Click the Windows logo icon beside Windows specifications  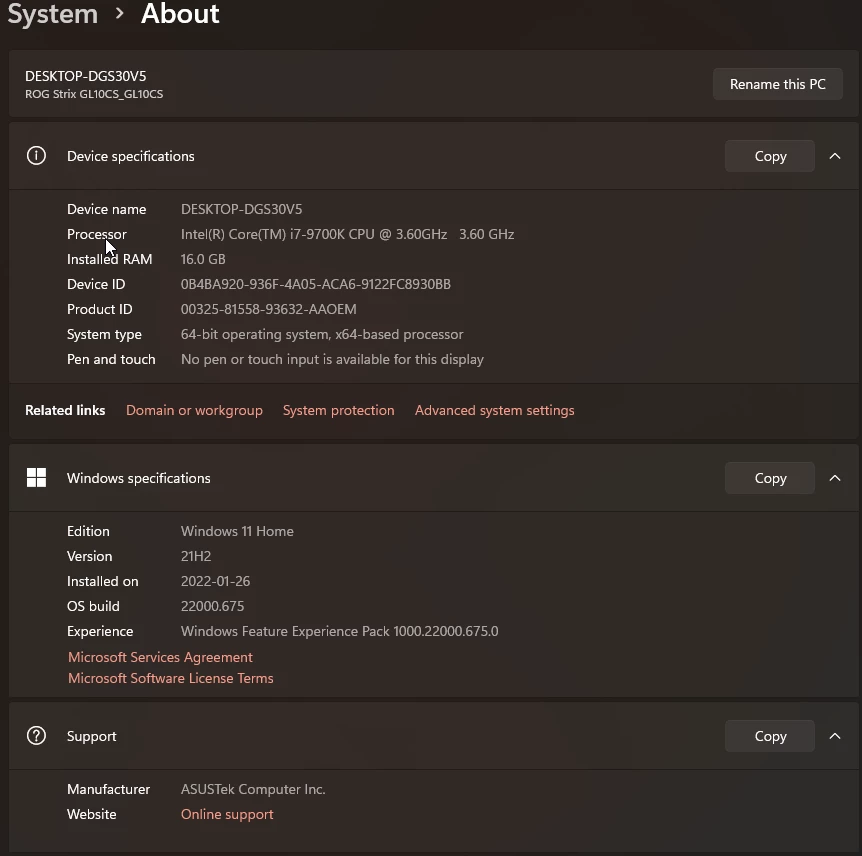pos(36,477)
